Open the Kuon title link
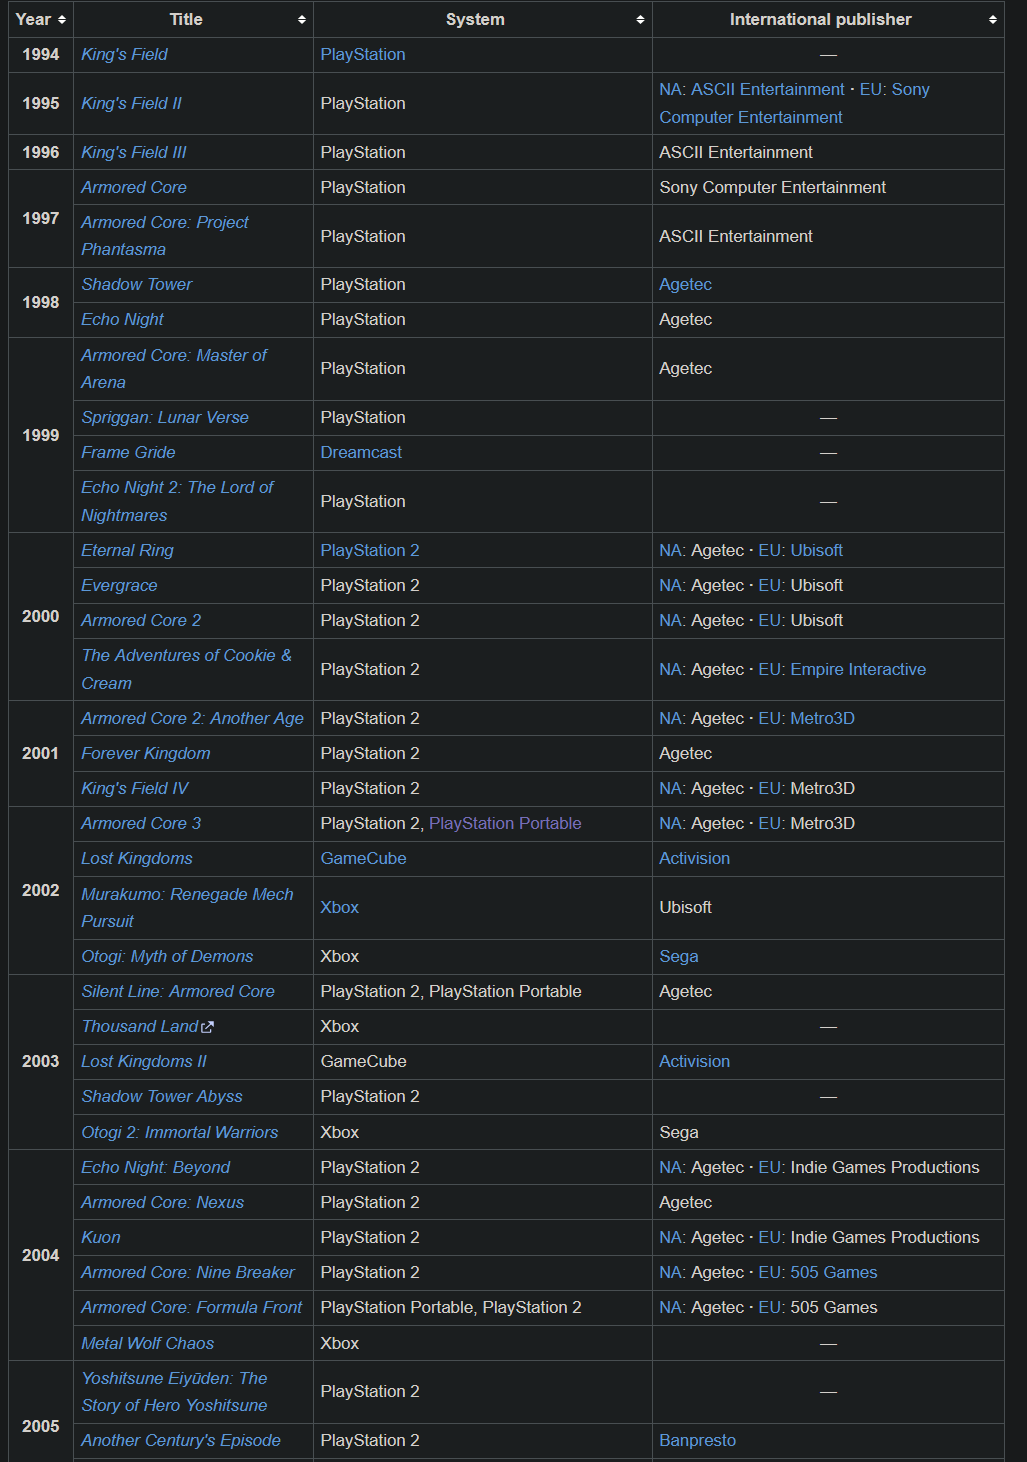The image size is (1027, 1462). (x=101, y=1237)
